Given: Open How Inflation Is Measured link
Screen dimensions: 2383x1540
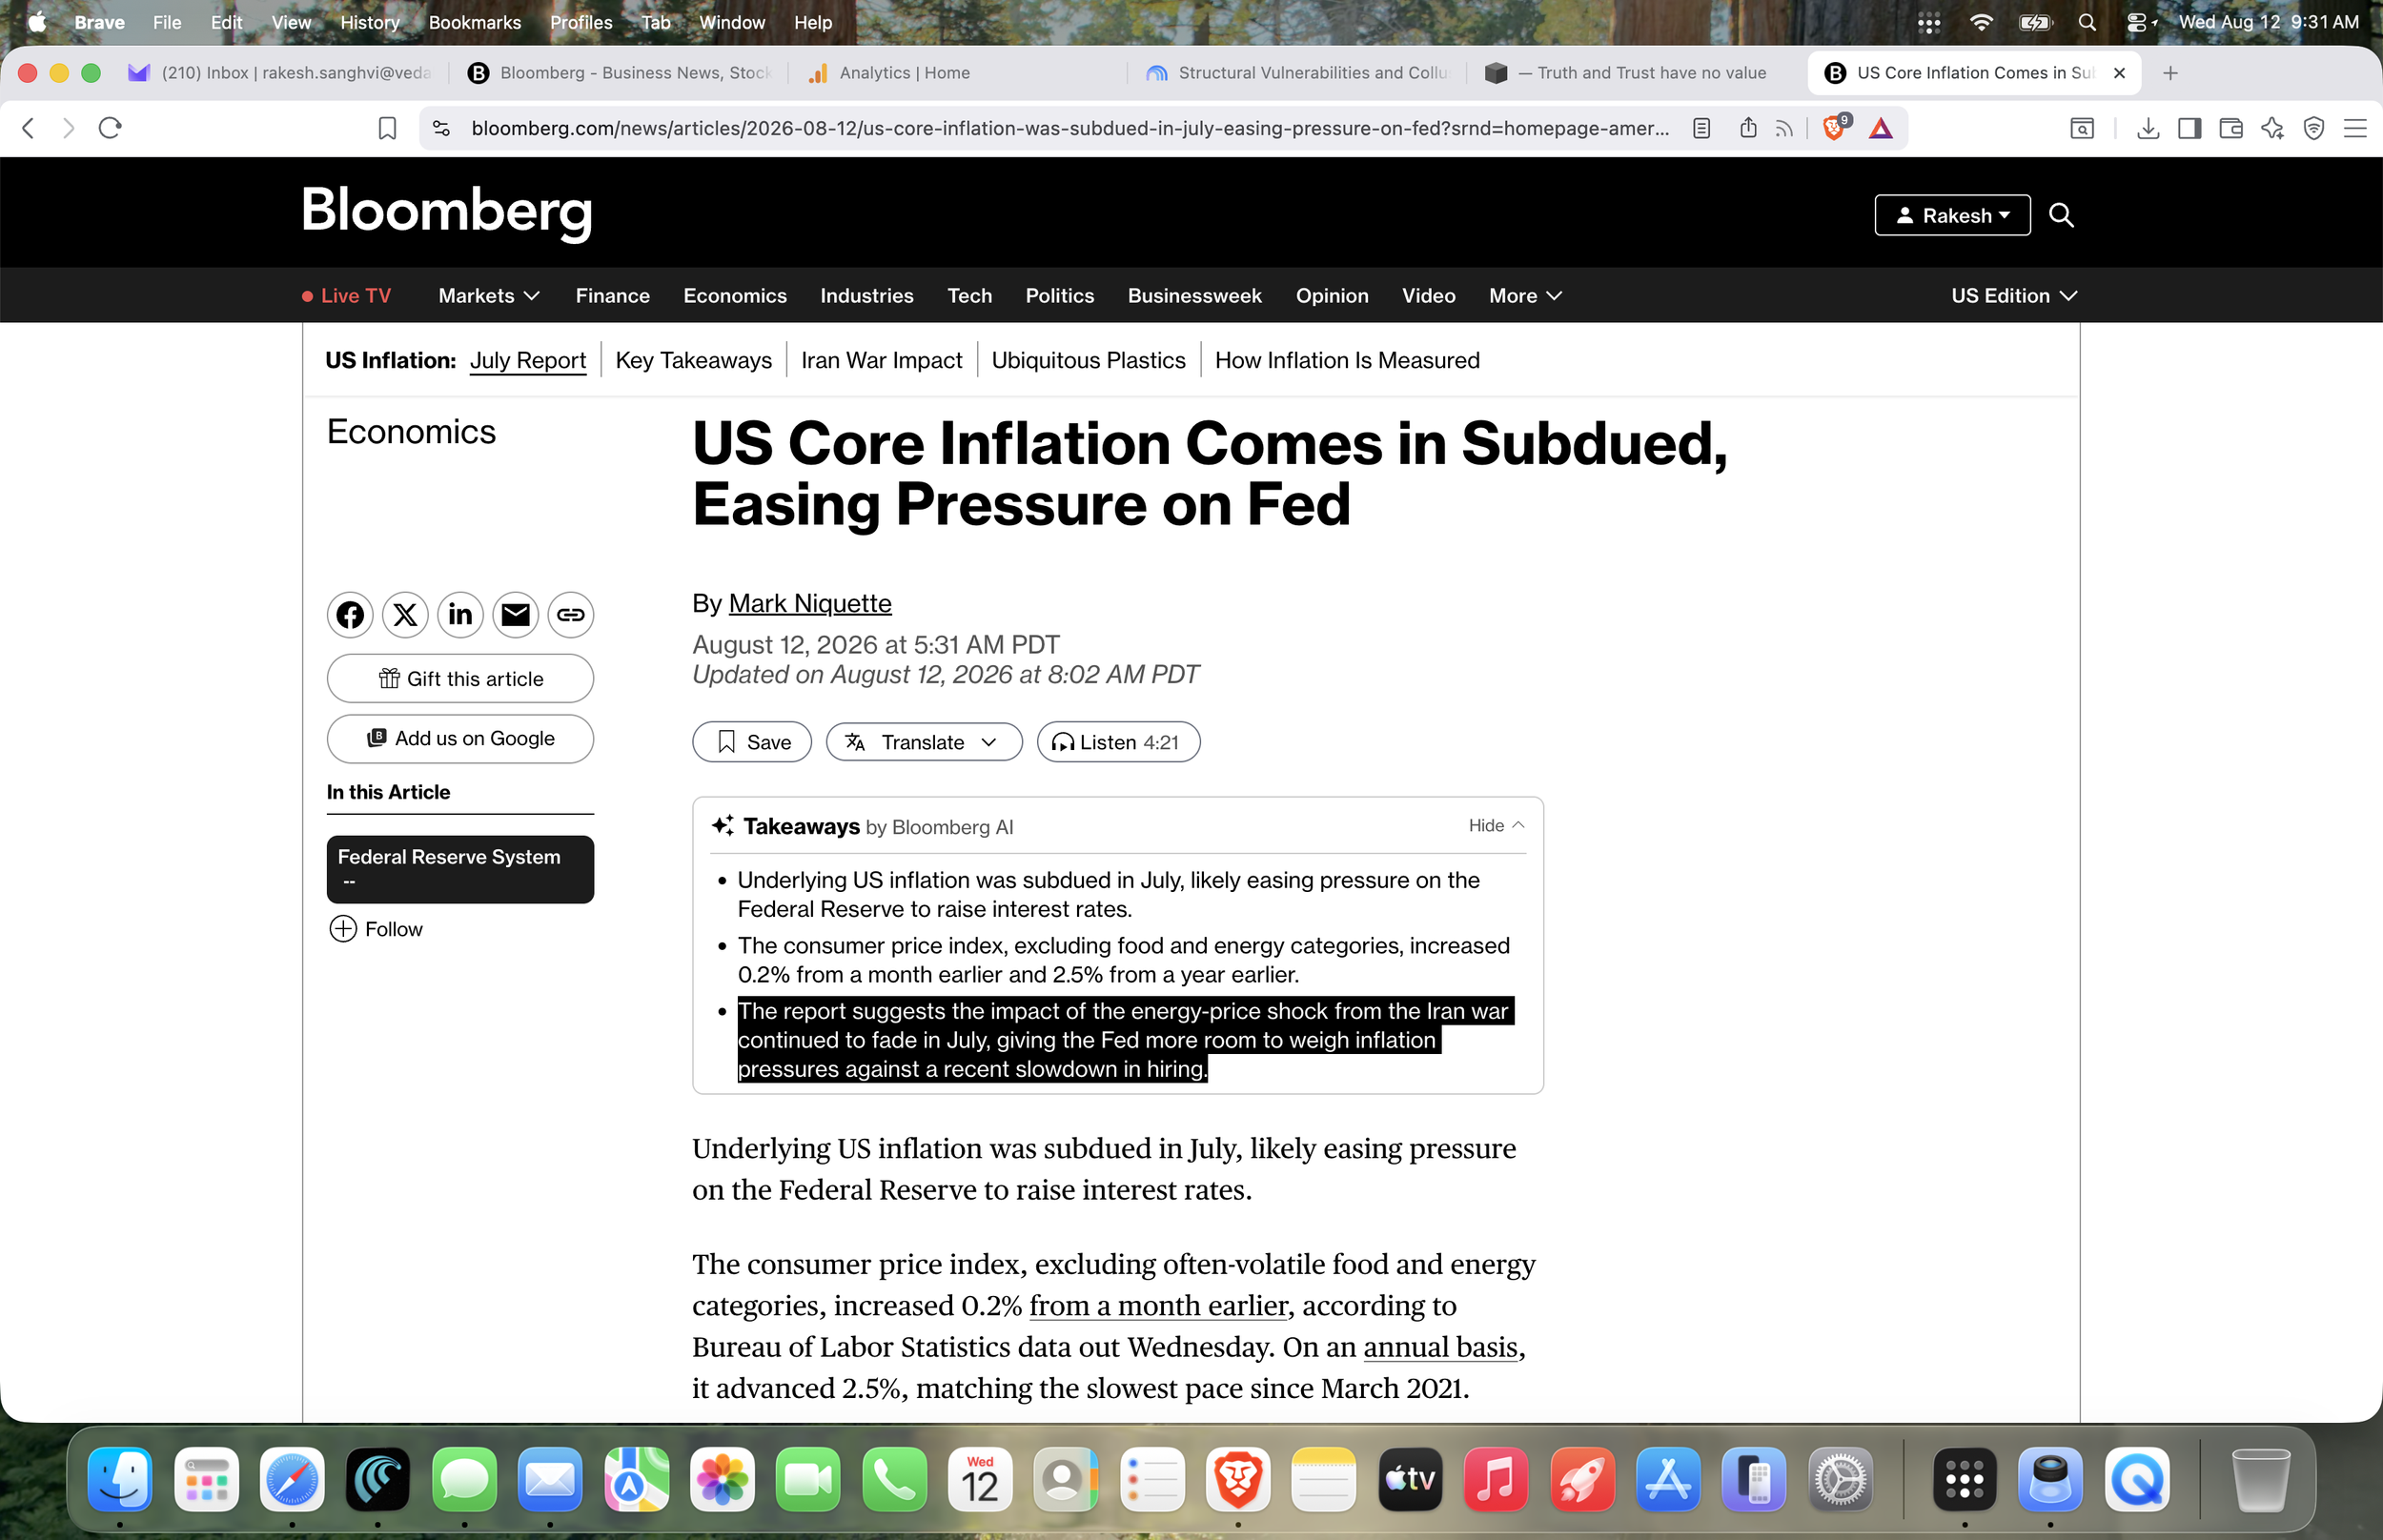Looking at the screenshot, I should 1347,360.
